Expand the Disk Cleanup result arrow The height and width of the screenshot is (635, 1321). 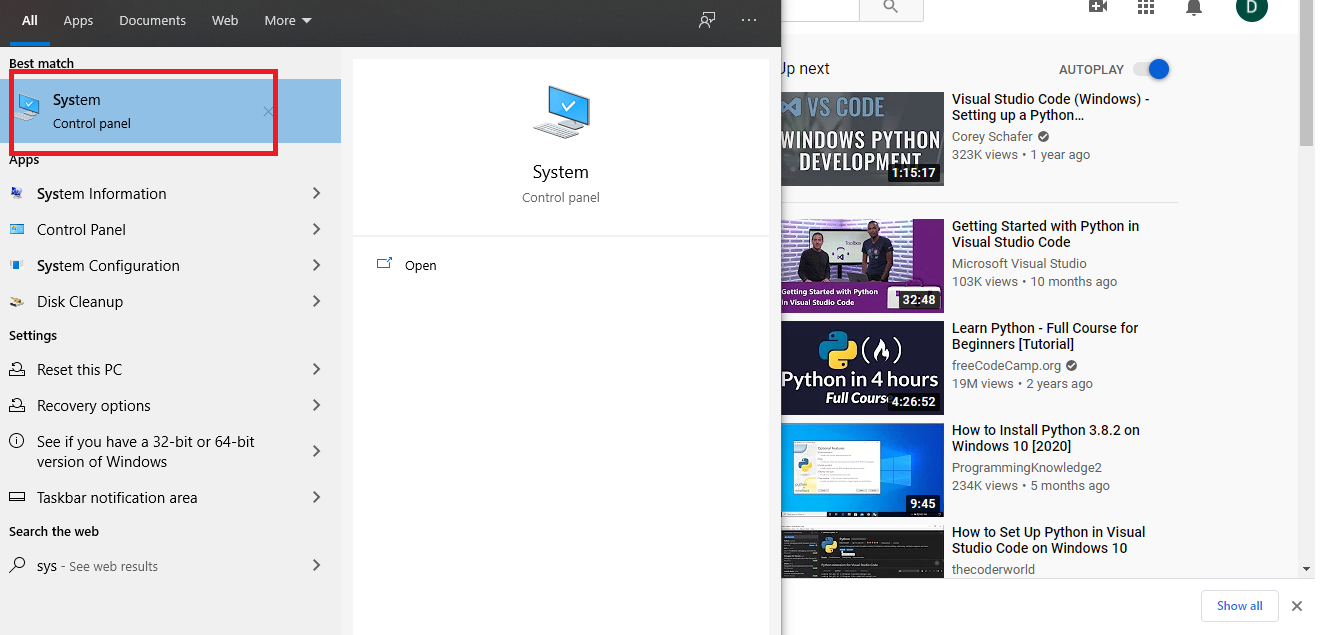point(316,301)
